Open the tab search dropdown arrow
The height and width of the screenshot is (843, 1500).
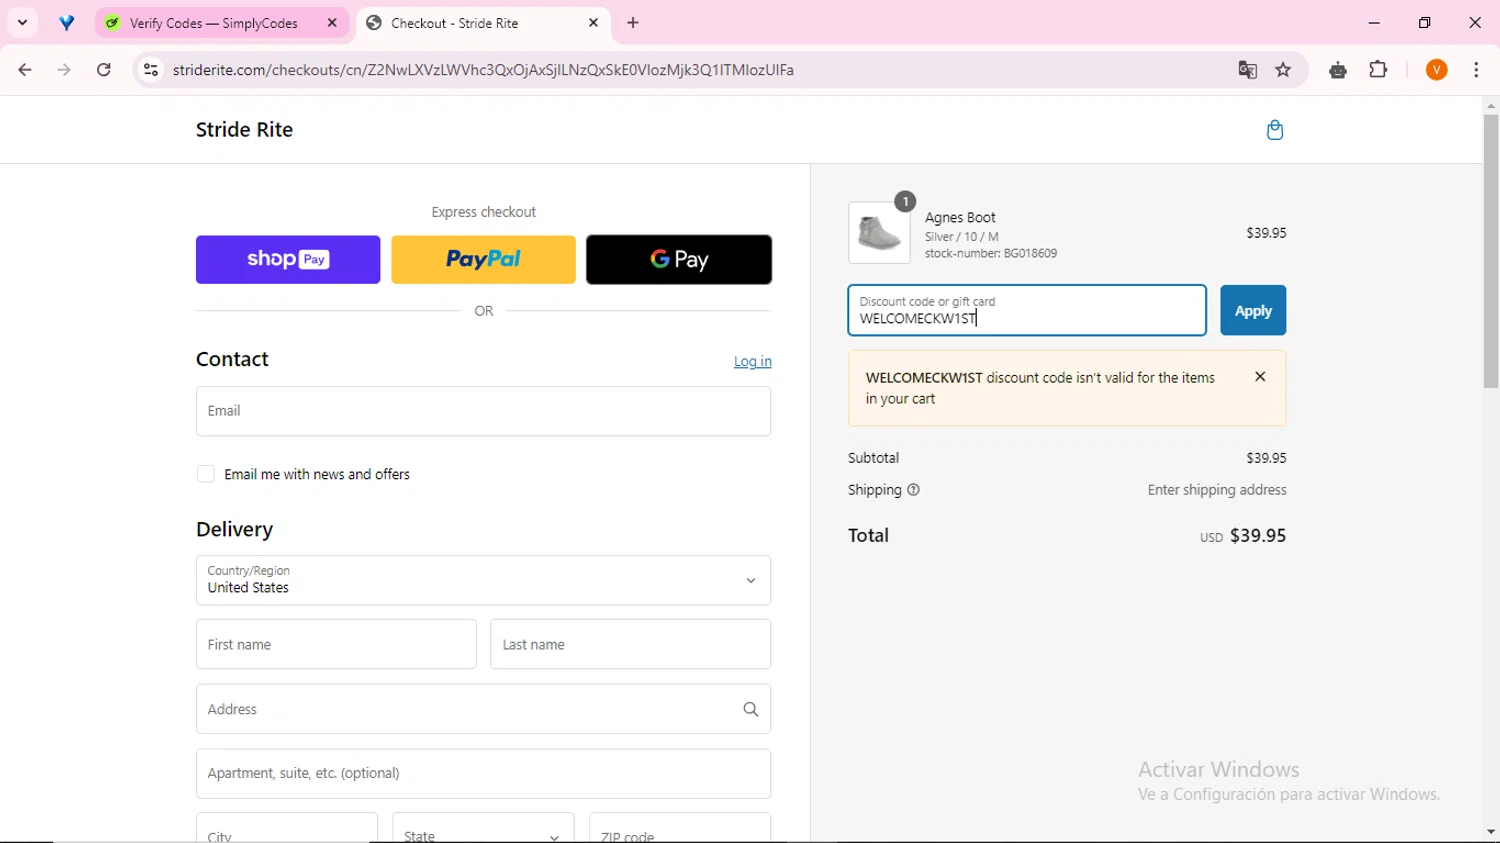(22, 22)
